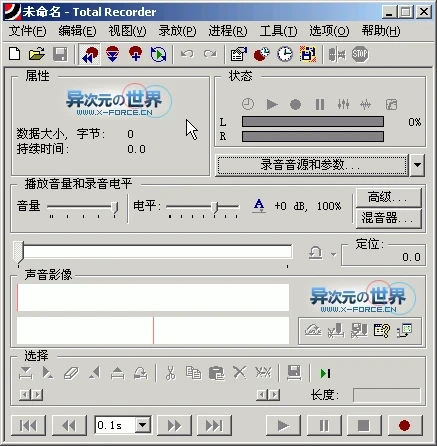Open the 选项(O) menu
Viewport: 437px width, 446px height.
[x=329, y=31]
